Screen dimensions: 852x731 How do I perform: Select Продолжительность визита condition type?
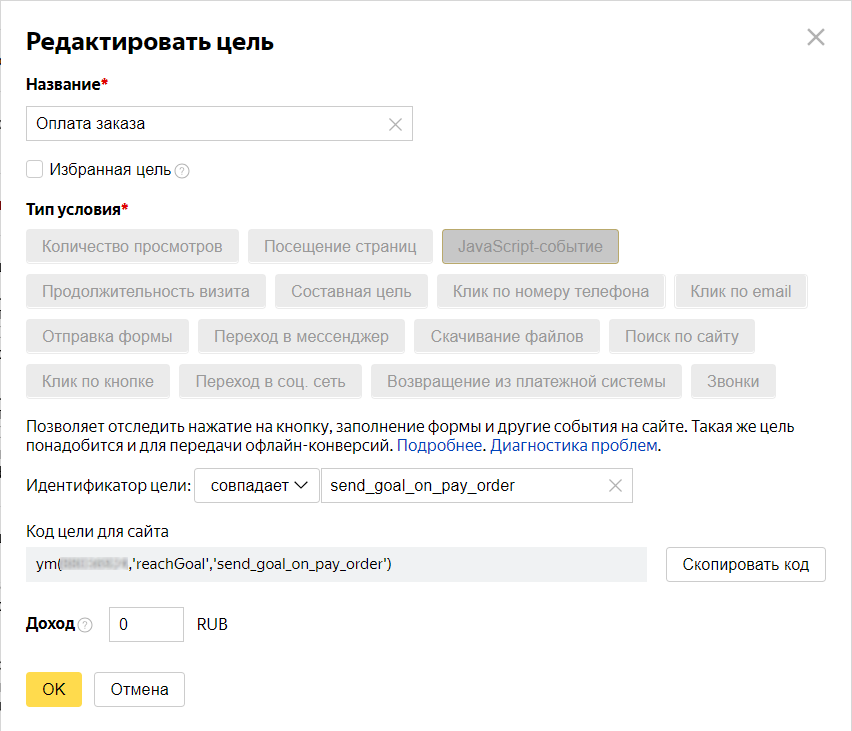(x=146, y=291)
